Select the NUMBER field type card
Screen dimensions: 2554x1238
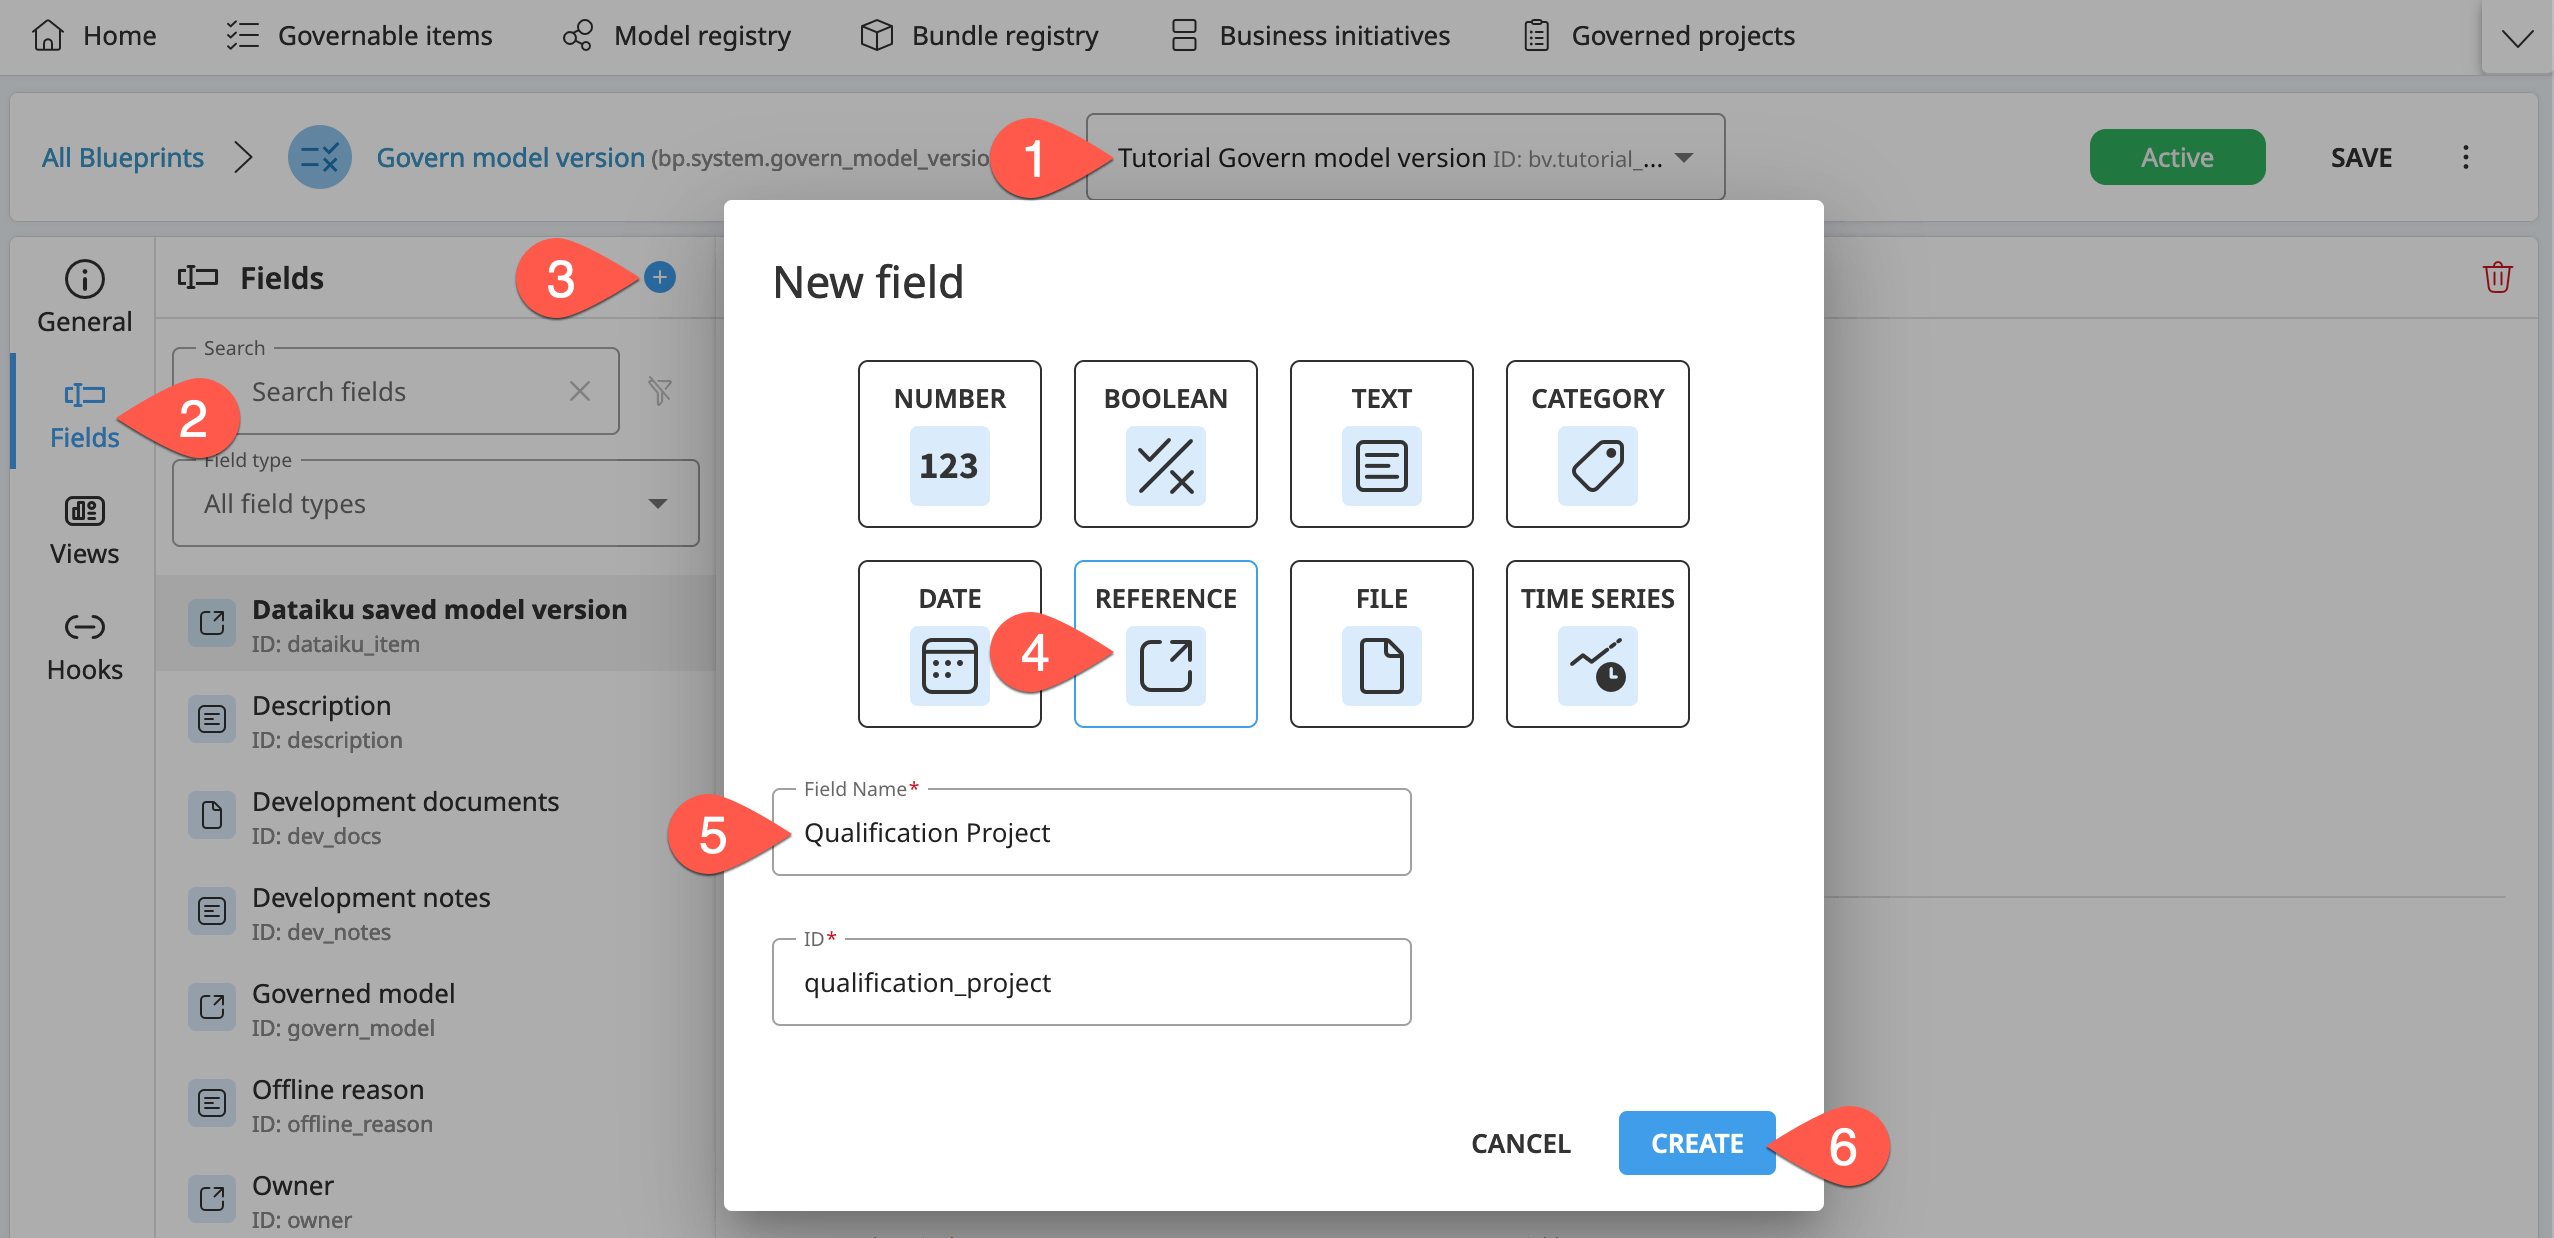tap(949, 444)
